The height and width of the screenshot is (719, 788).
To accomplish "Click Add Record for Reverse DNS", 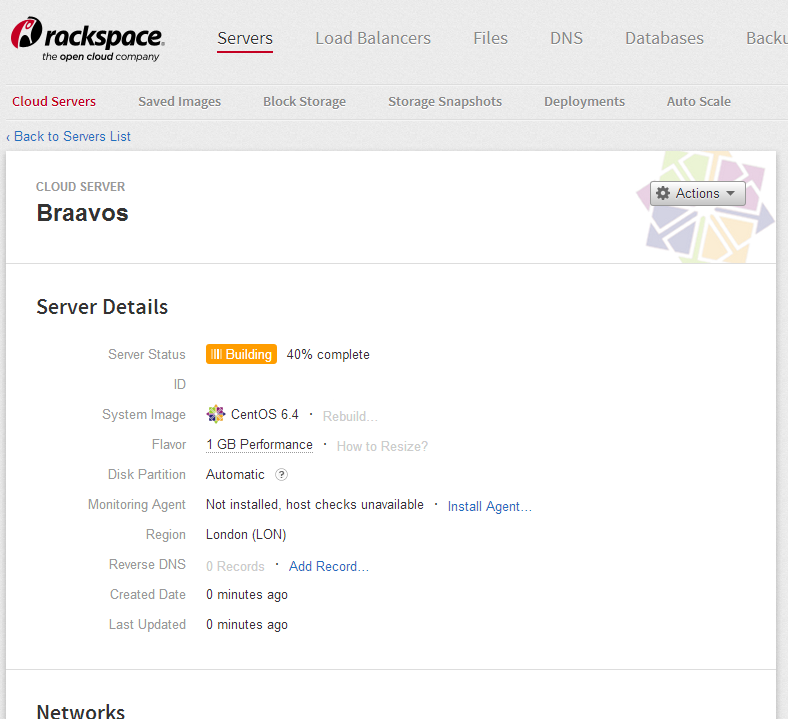I will tap(328, 566).
